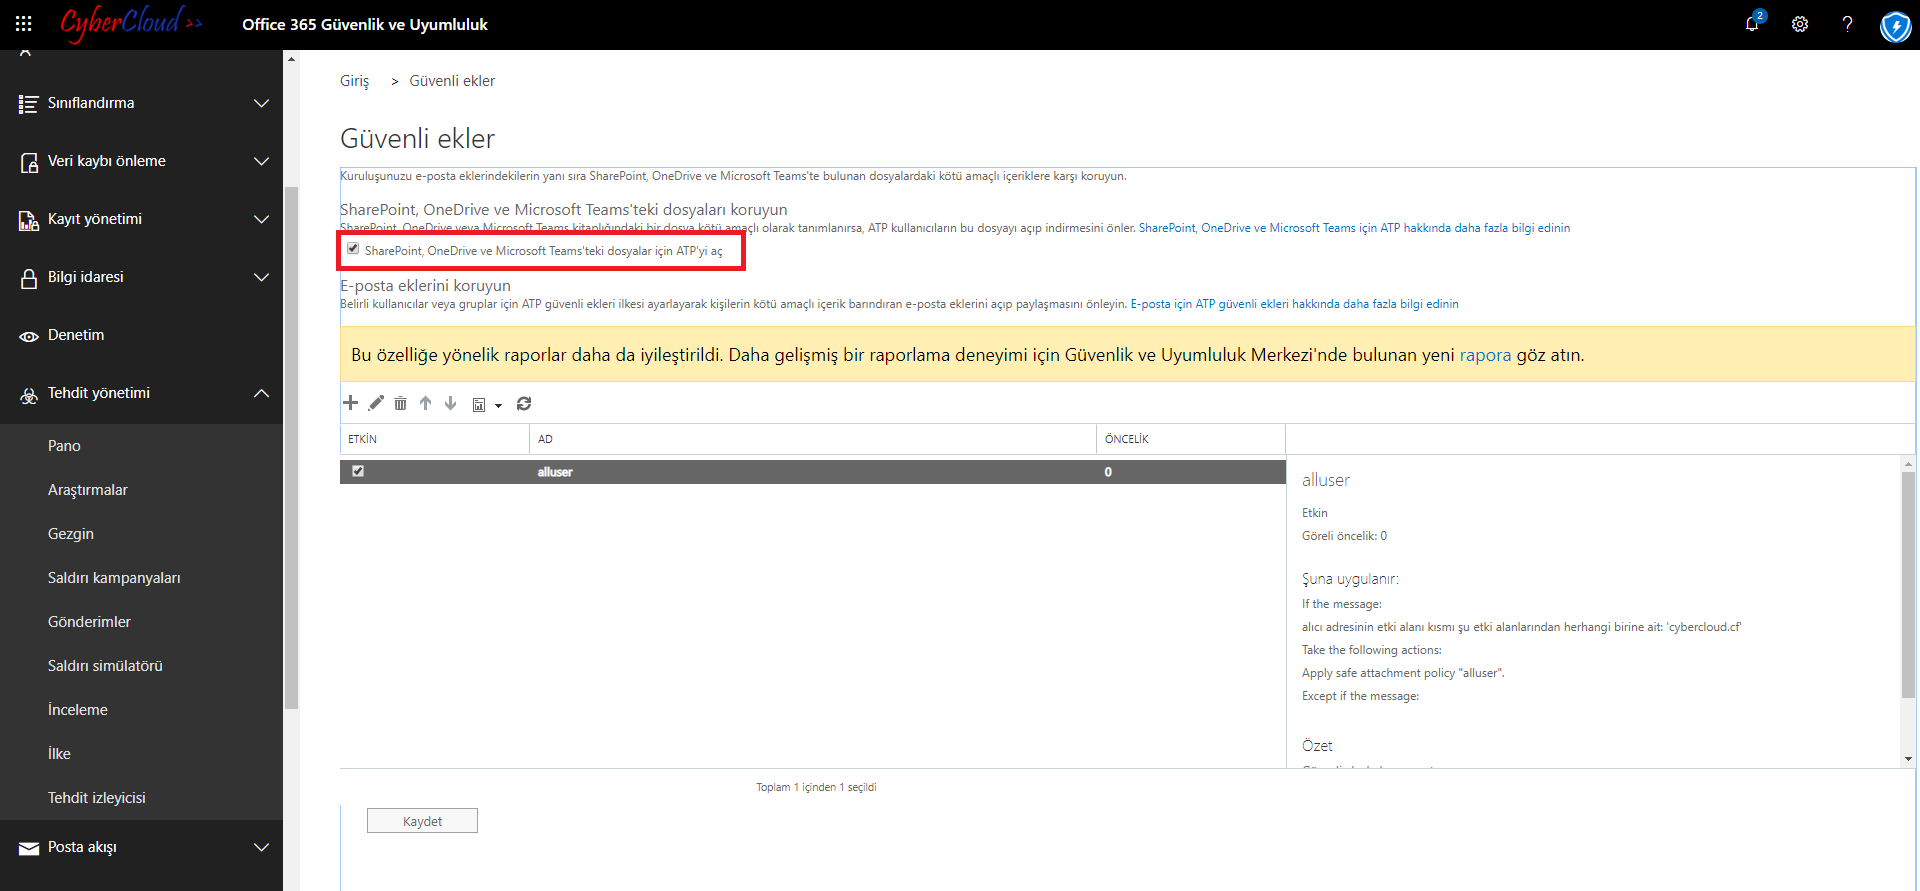Sort by the ETKİN column header
Viewport: 1920px width, 891px height.
pos(434,439)
